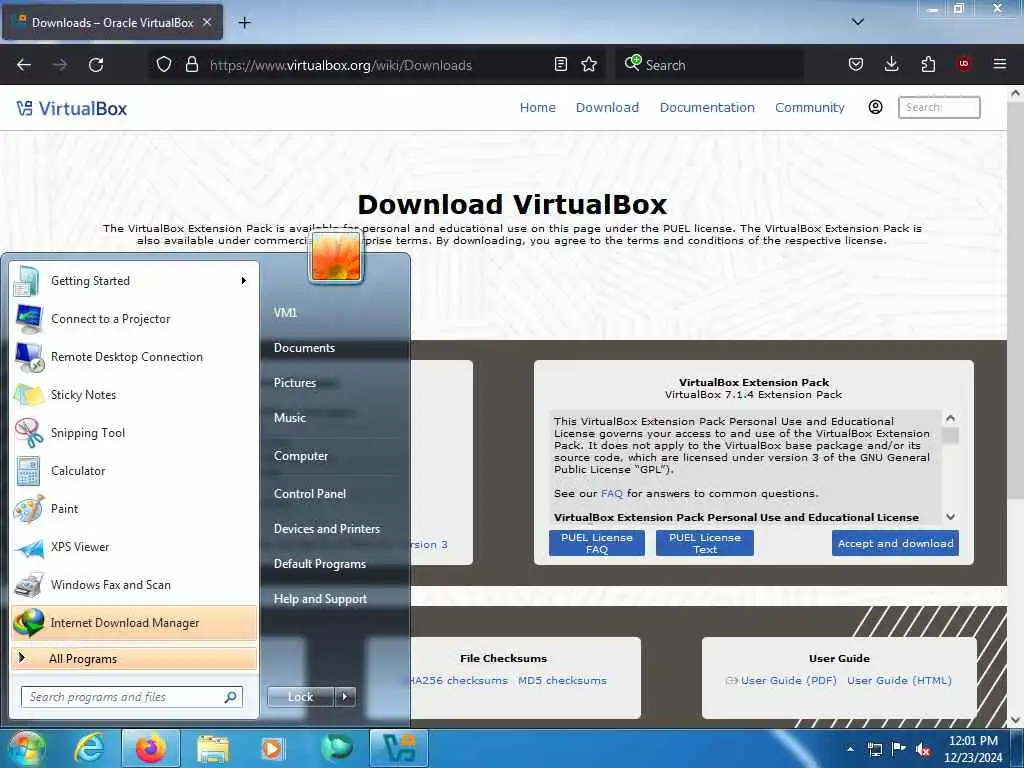1024x768 pixels.
Task: Click the Lock button
Action: (300, 697)
